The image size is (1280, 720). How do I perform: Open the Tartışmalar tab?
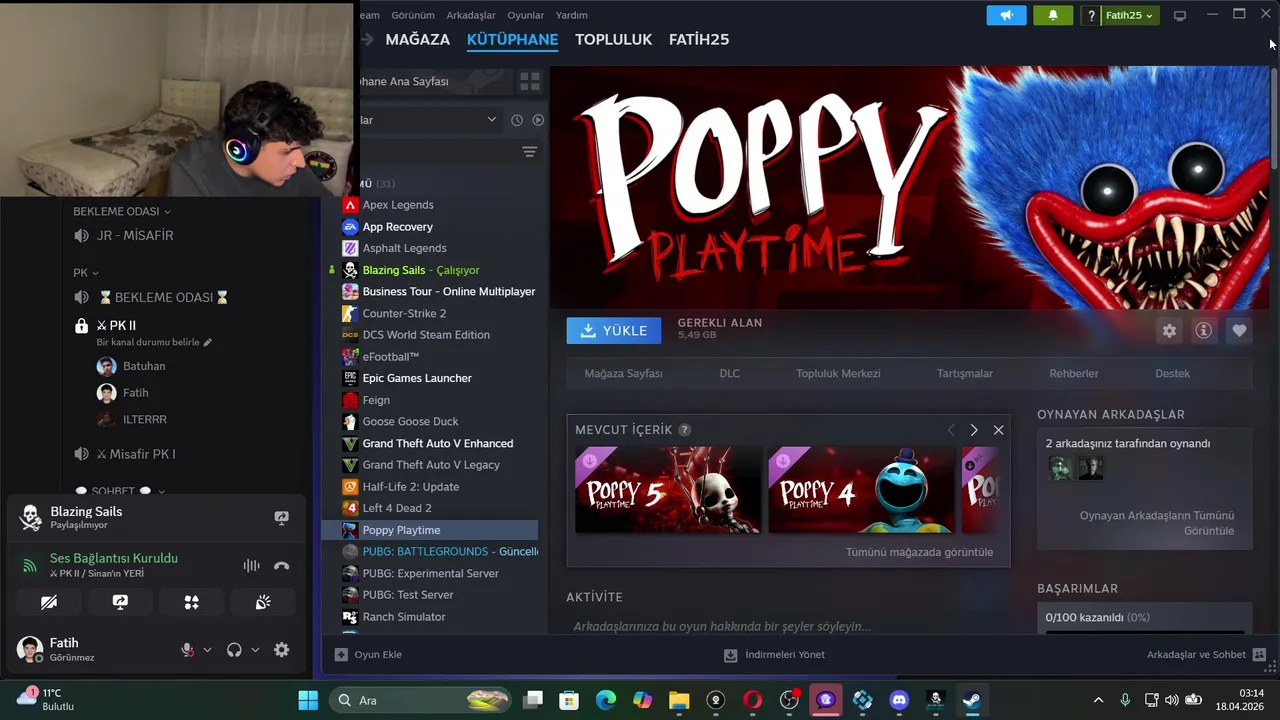pos(965,373)
